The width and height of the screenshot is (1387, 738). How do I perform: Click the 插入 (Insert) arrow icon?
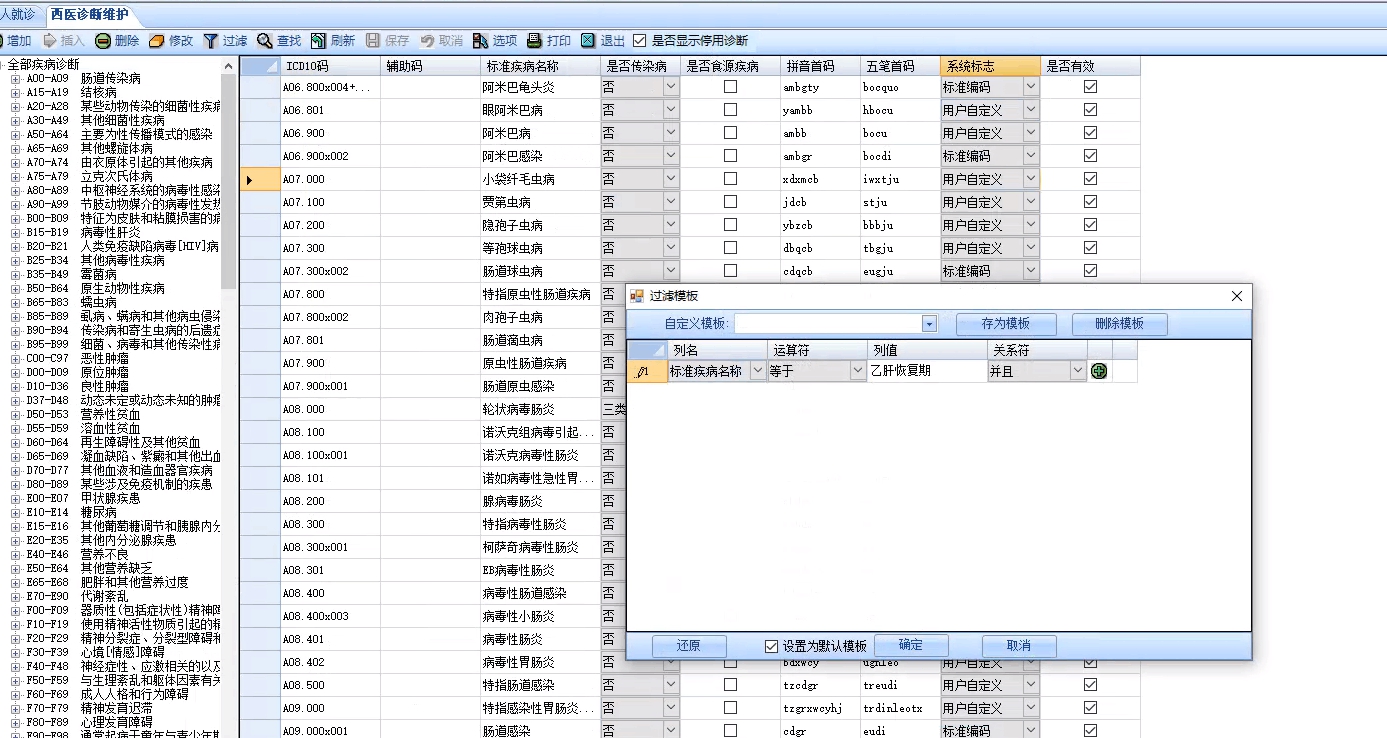(x=49, y=41)
